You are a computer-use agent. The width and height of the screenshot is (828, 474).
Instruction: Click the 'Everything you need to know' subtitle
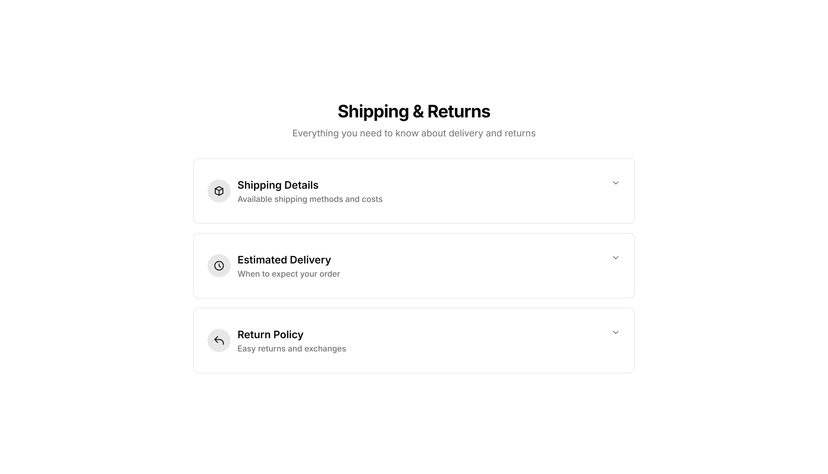click(414, 133)
